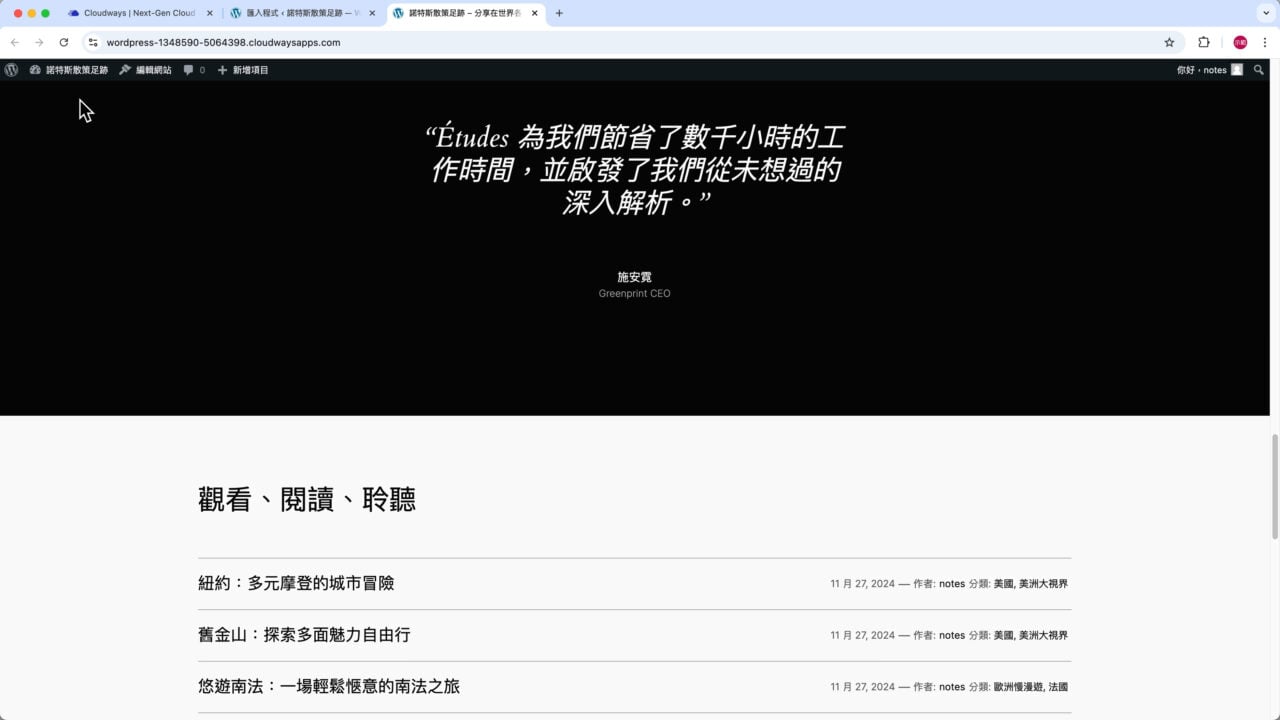This screenshot has height=720, width=1280.
Task: View site information icon in address bar
Action: [x=93, y=43]
